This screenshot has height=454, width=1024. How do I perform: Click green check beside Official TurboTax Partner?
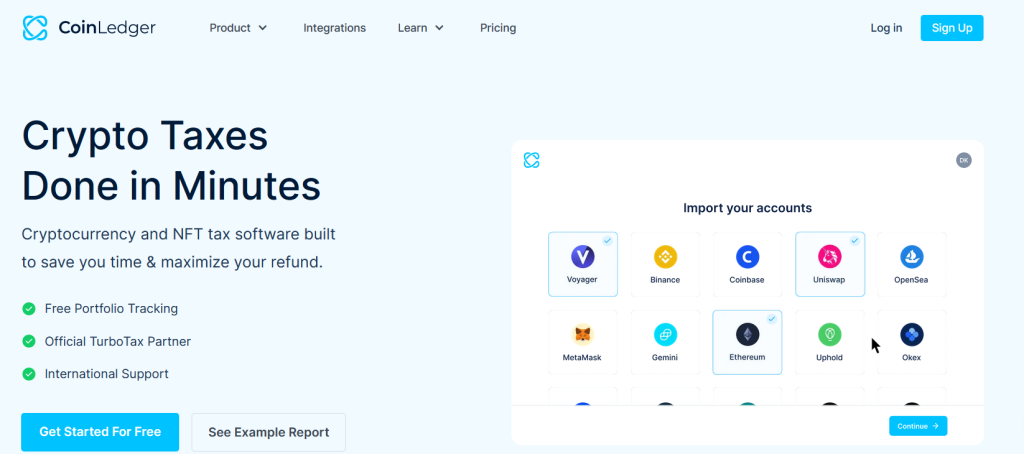pos(29,341)
